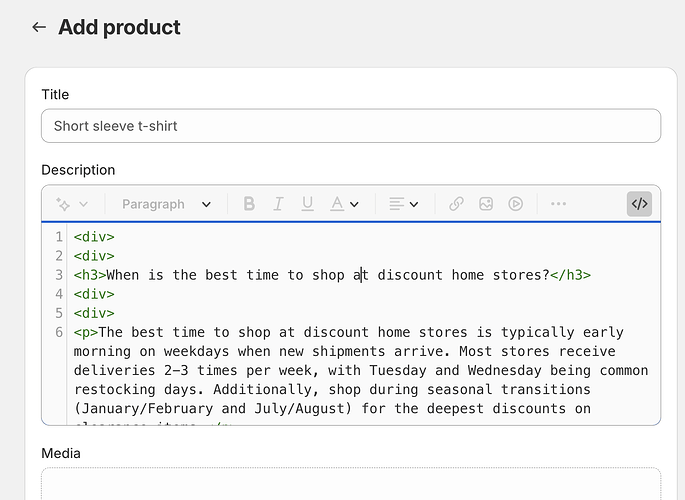Go back using the arrow icon
This screenshot has width=685, height=500.
(39, 27)
